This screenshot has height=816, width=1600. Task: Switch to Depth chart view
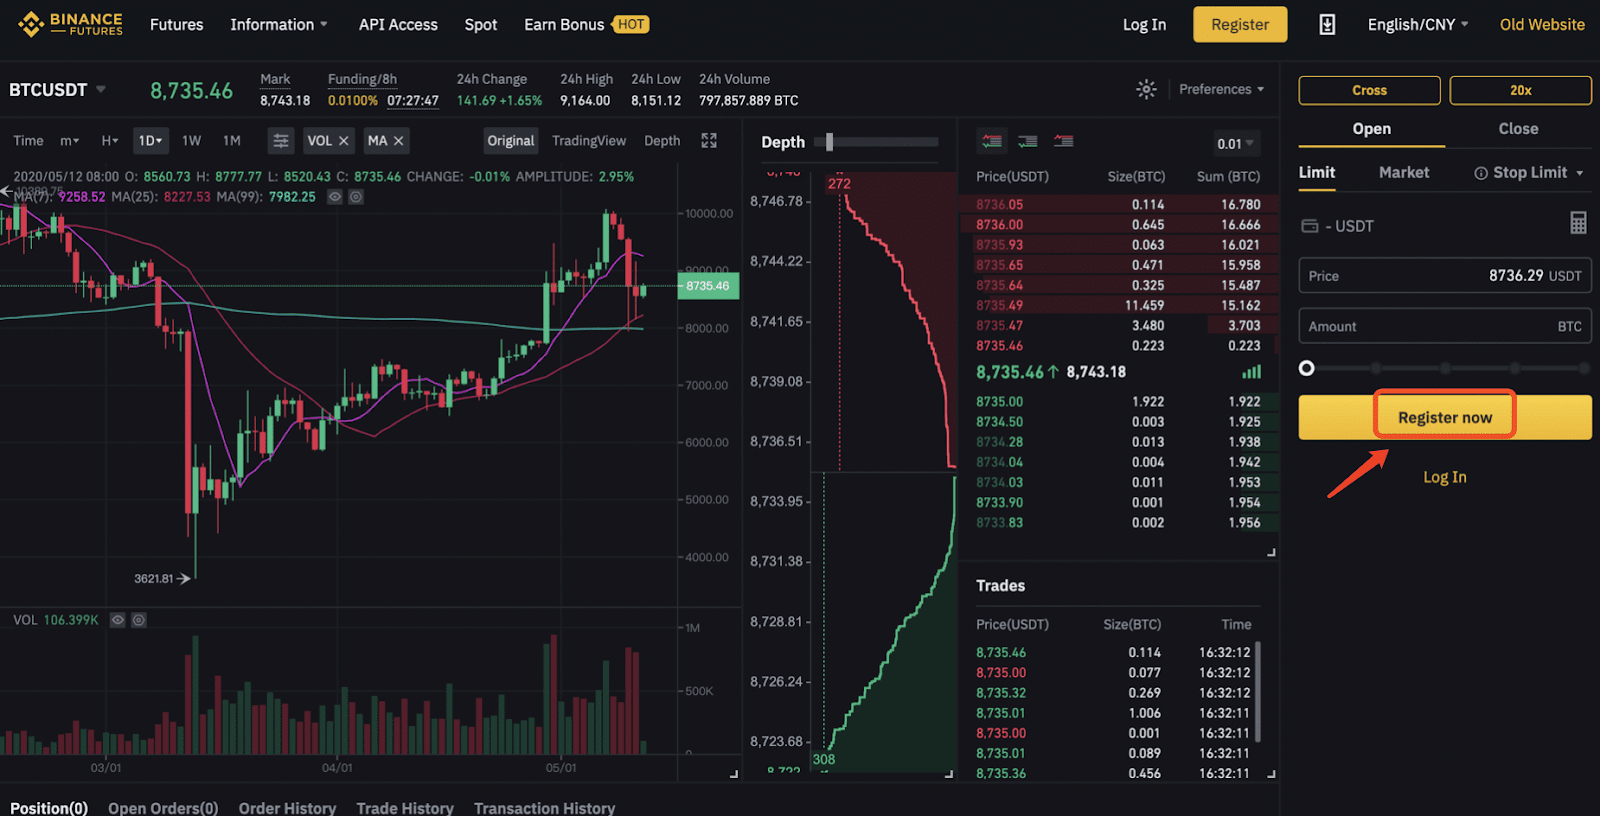(x=662, y=141)
